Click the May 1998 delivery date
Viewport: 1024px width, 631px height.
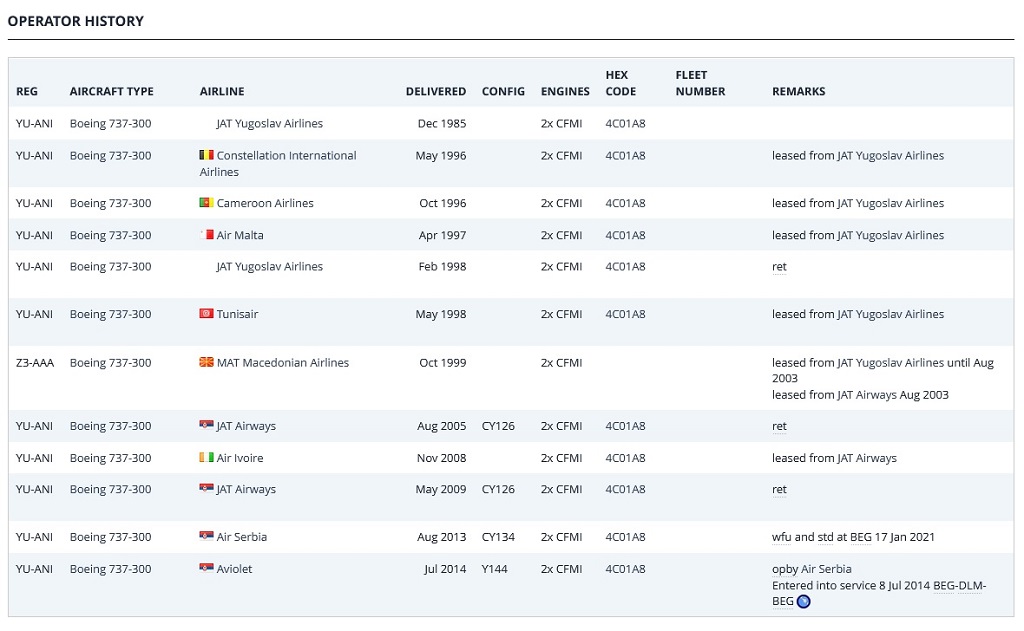click(x=441, y=314)
